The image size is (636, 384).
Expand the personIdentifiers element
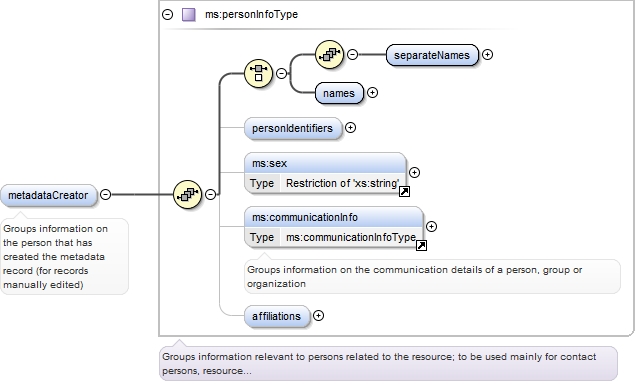point(350,128)
